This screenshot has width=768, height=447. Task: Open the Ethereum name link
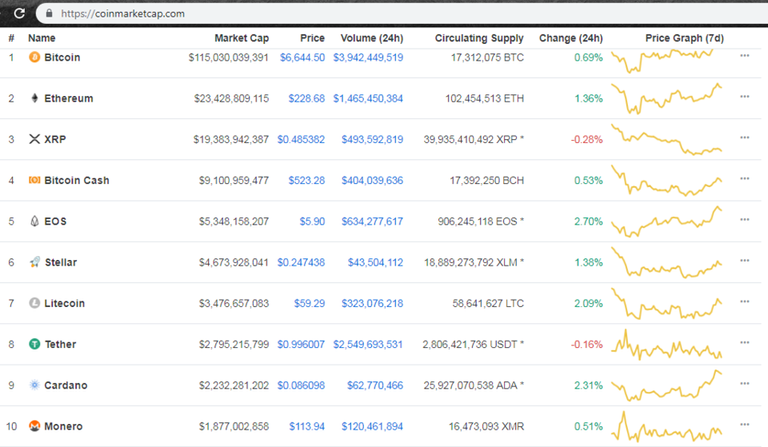coord(69,98)
